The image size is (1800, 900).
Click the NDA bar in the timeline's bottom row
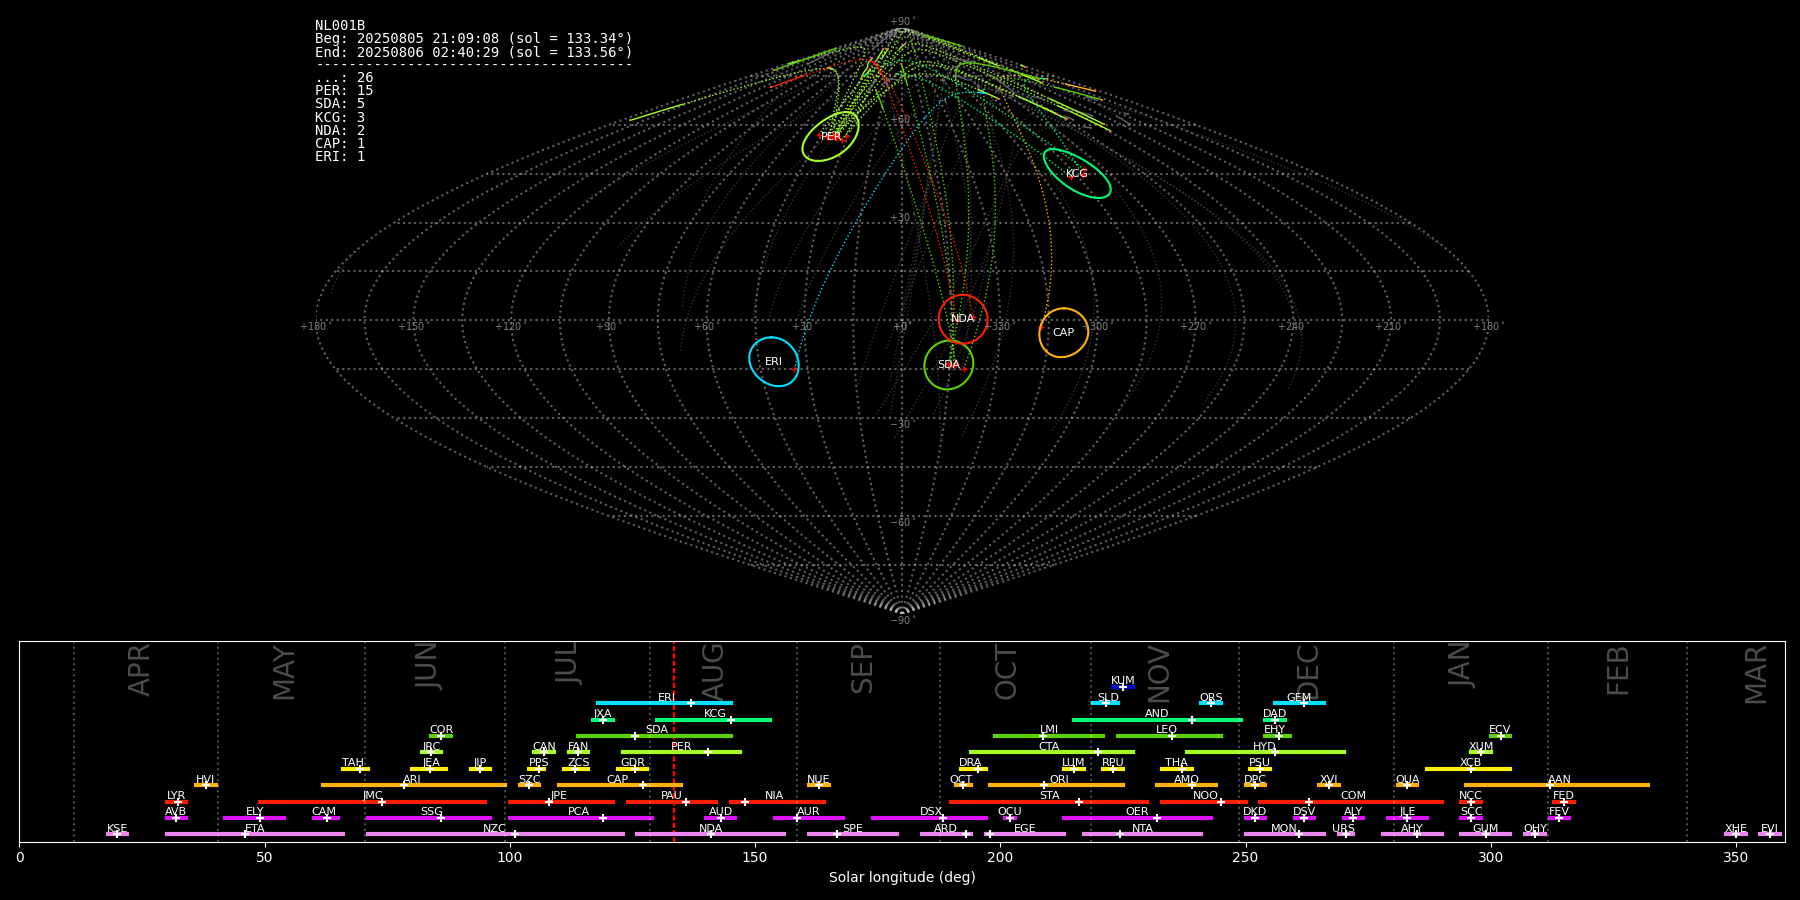tap(710, 834)
